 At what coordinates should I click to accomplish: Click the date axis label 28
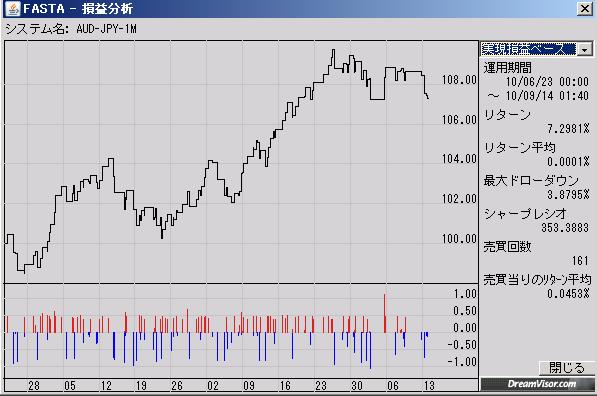coord(34,386)
